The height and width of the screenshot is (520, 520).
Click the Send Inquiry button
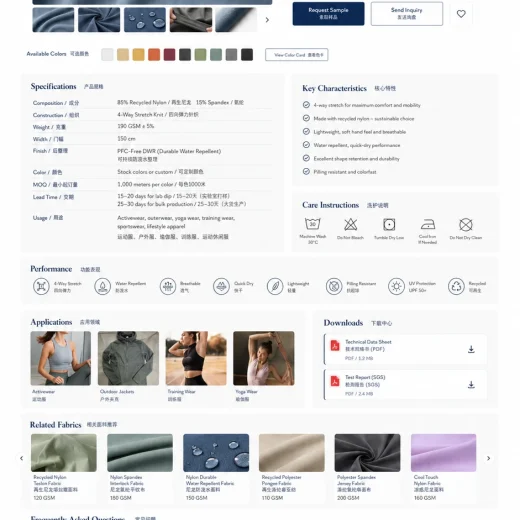(407, 14)
